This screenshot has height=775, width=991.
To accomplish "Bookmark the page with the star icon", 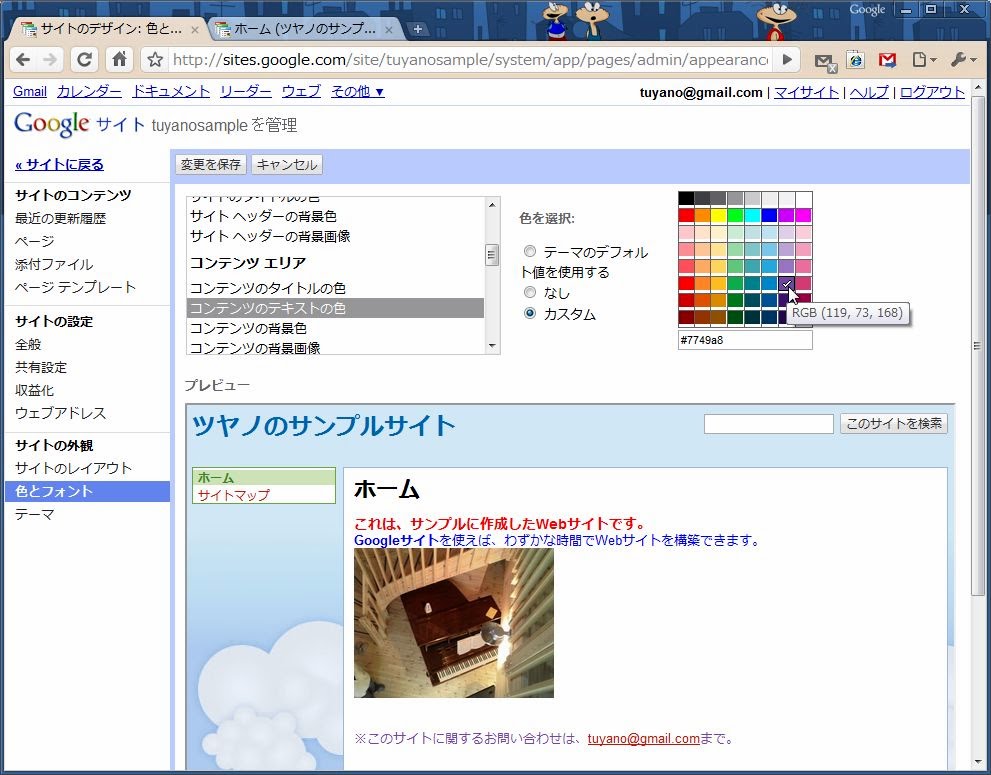I will [155, 60].
